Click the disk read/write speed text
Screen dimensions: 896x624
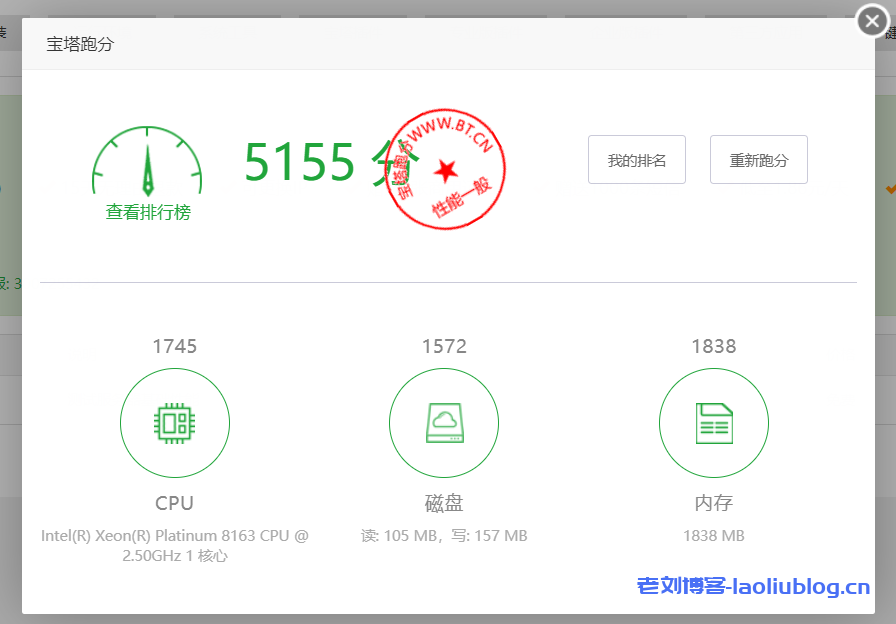(444, 536)
